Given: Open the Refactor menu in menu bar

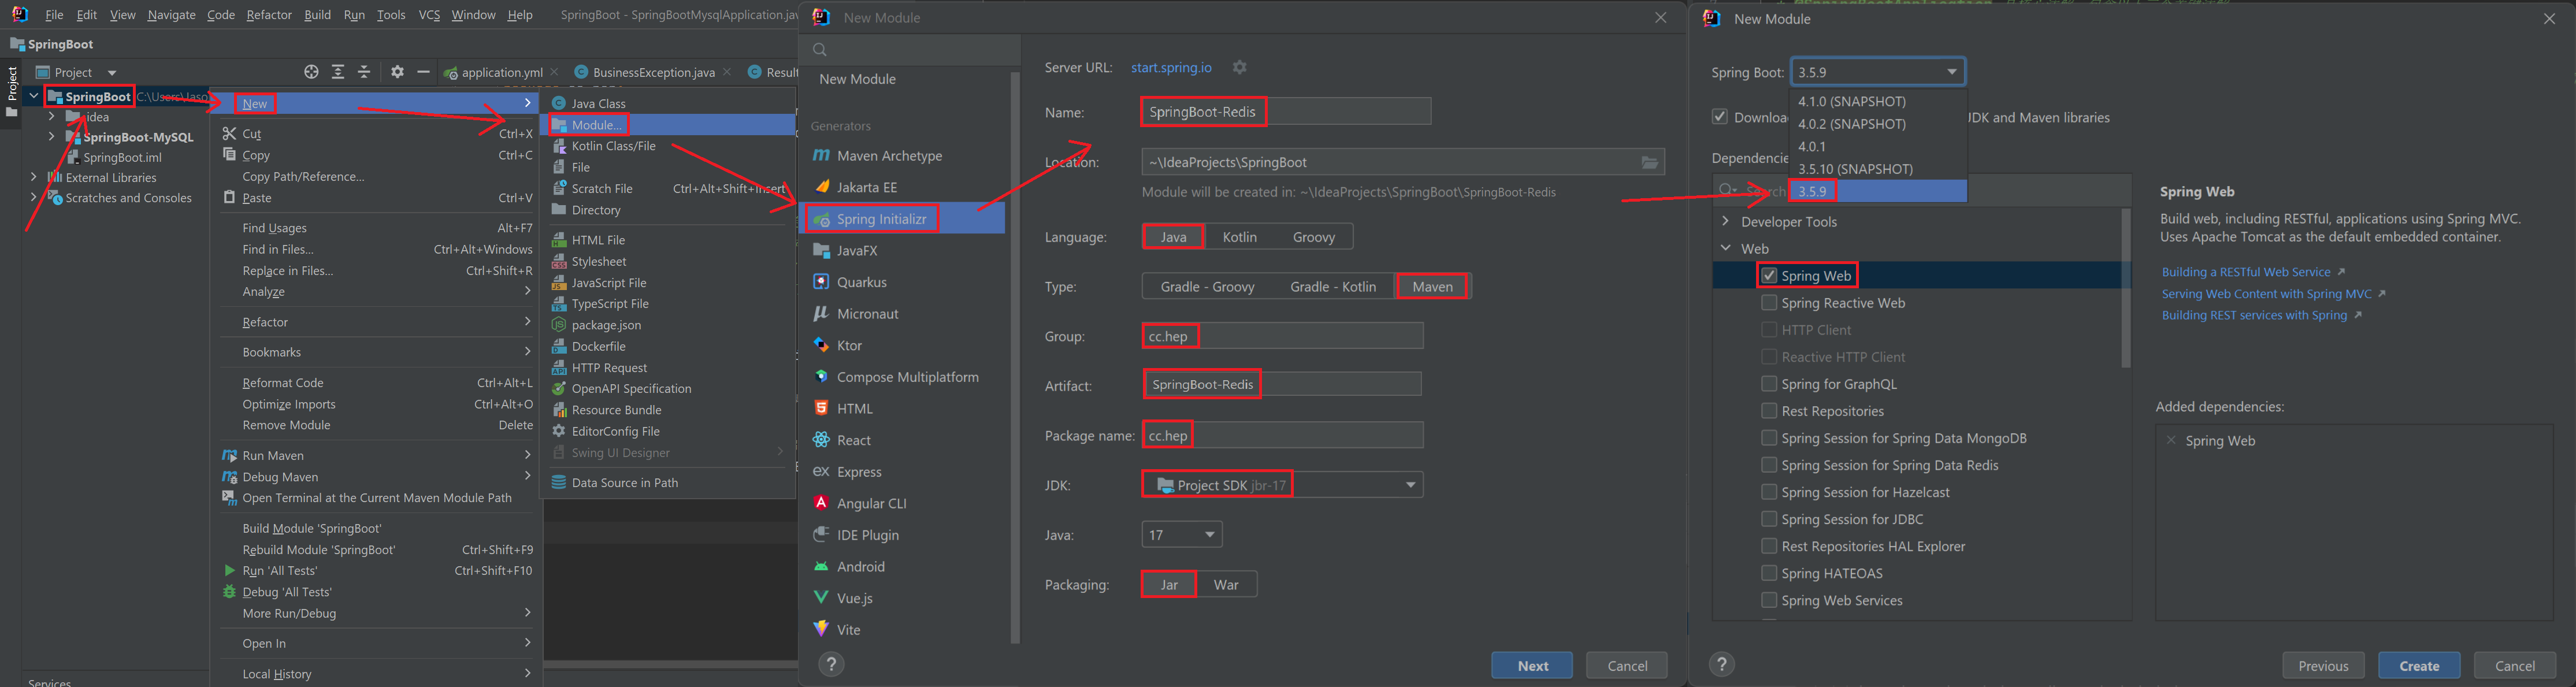Looking at the screenshot, I should (x=268, y=15).
